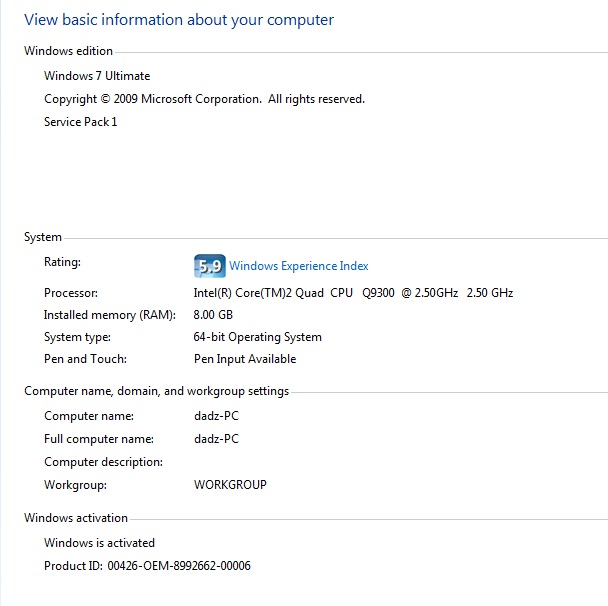Click the 5.9 rating badge icon
Image resolution: width=608 pixels, height=606 pixels.
point(209,266)
